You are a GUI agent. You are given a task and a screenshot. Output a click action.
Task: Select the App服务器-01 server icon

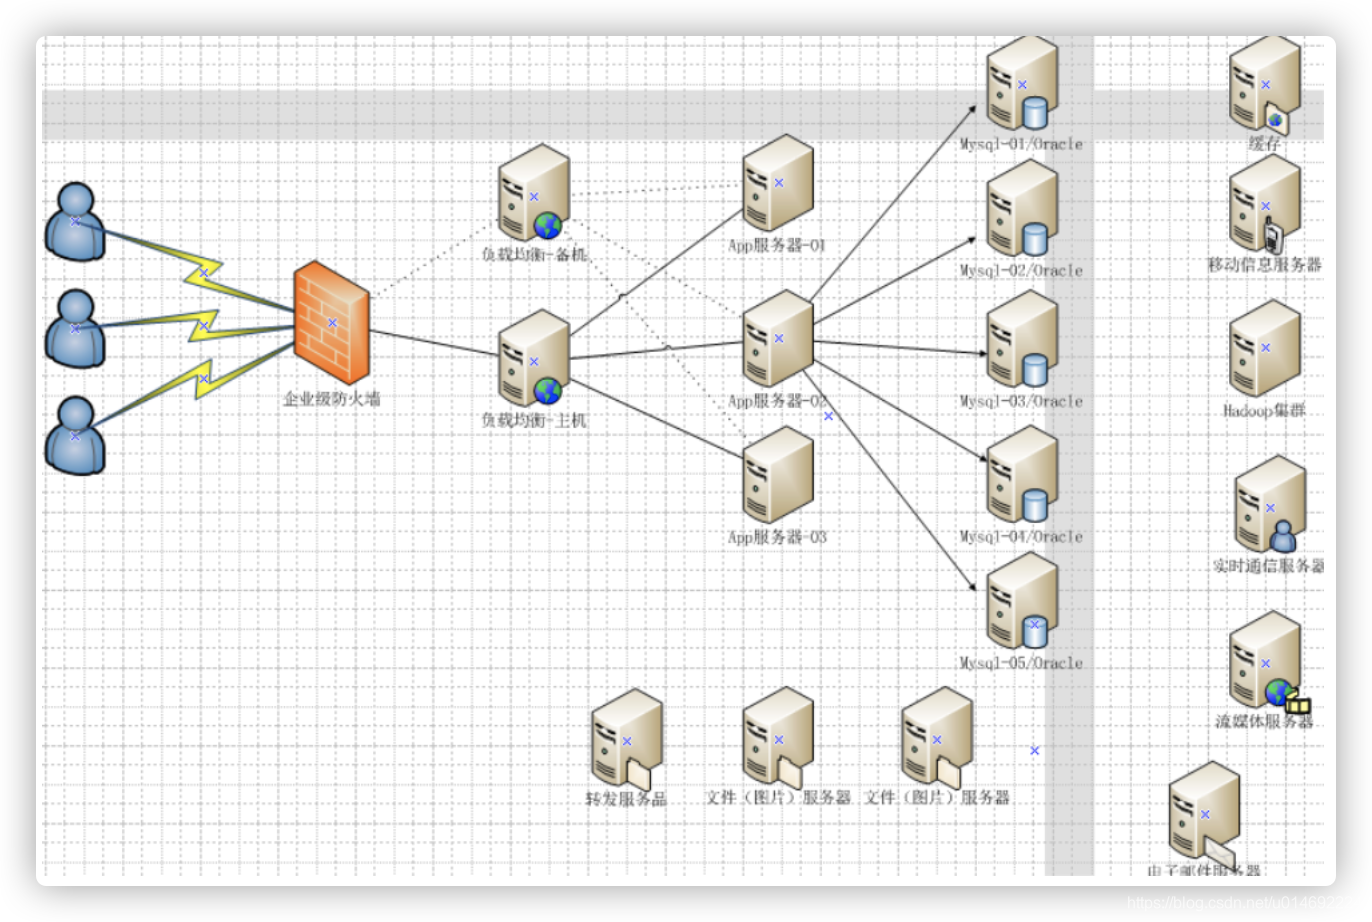[x=778, y=184]
